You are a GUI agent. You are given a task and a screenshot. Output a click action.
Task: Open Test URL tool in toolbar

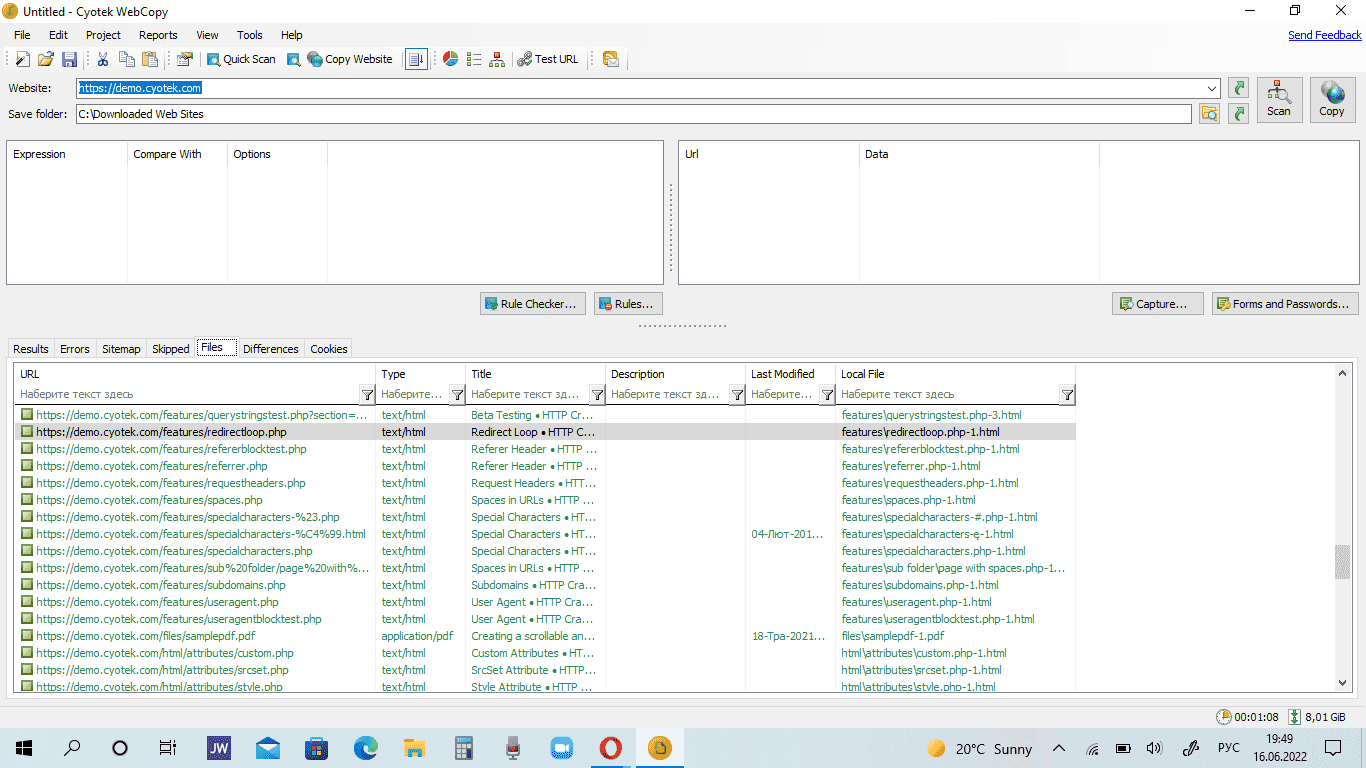(x=547, y=59)
